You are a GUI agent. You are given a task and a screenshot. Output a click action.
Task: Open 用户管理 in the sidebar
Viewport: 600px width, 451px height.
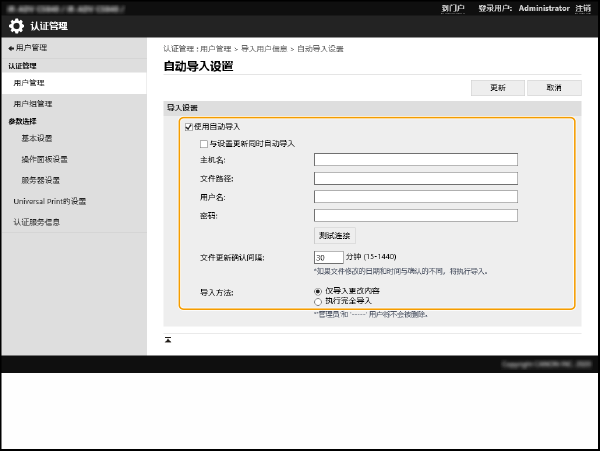[30, 83]
